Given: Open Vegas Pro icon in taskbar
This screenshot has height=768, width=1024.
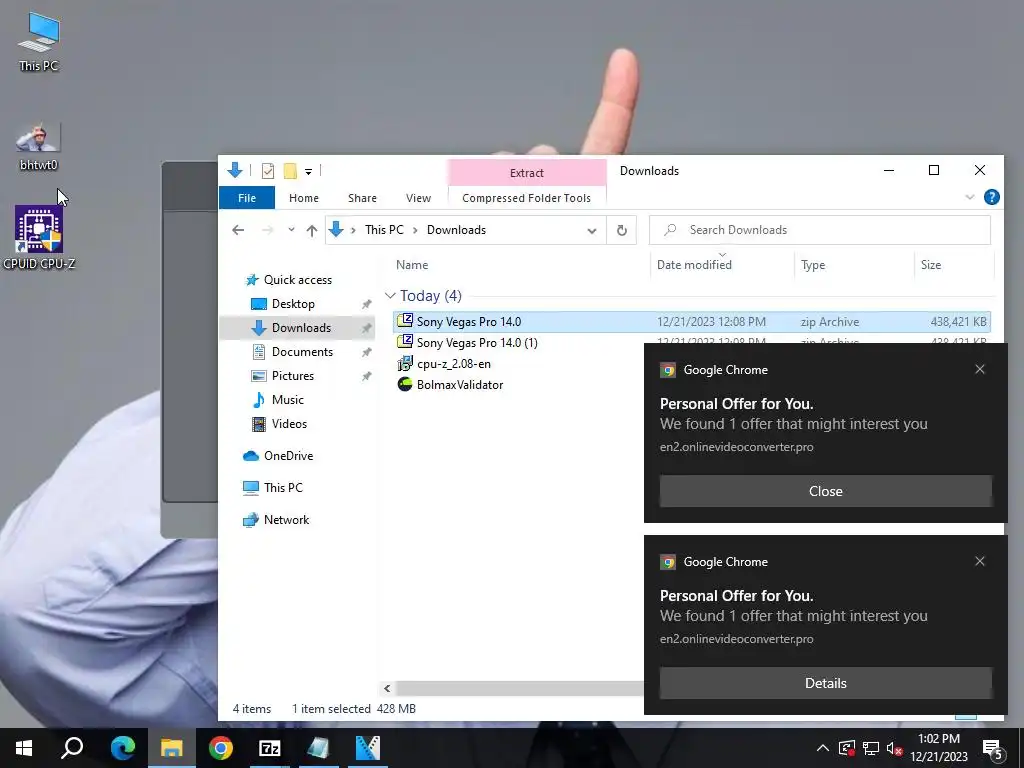Looking at the screenshot, I should click(368, 748).
